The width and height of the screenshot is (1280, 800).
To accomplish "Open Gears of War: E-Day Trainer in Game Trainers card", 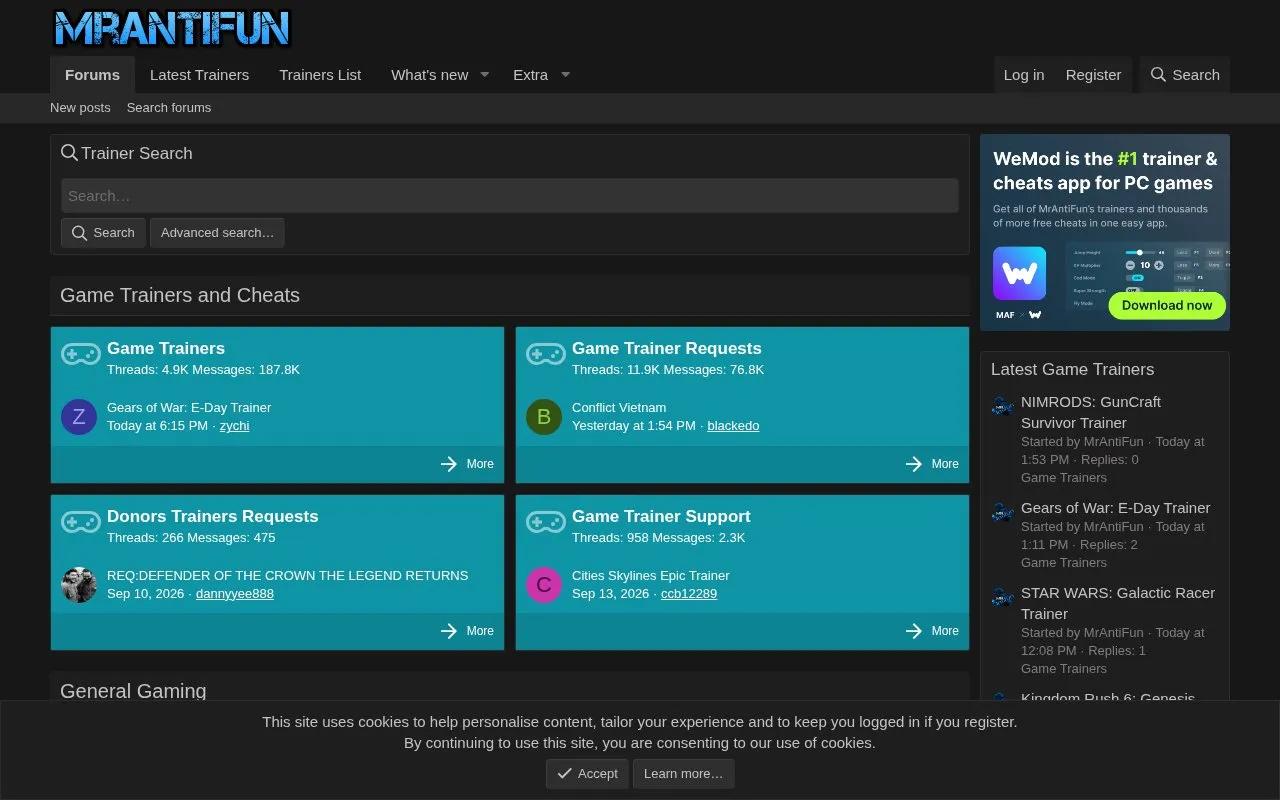I will (x=189, y=408).
